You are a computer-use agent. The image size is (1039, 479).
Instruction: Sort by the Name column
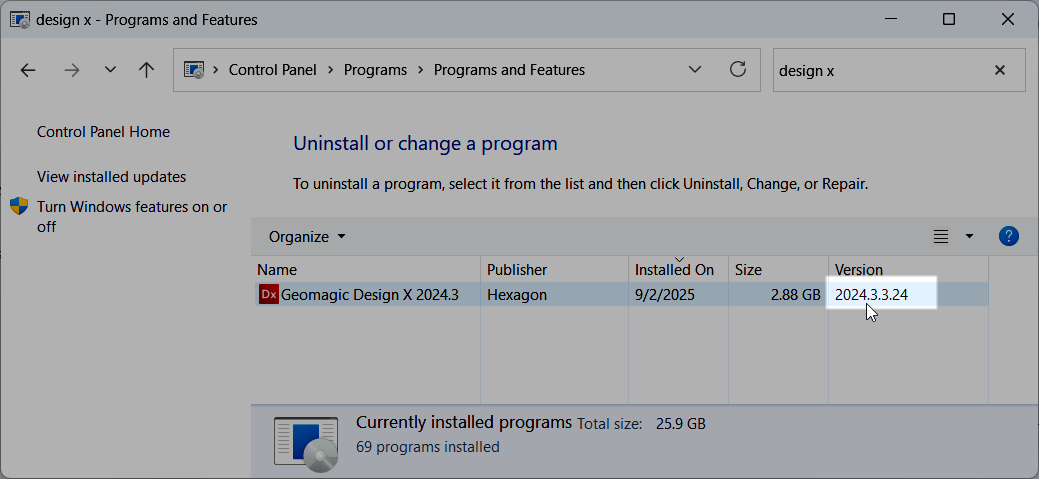pos(368,270)
